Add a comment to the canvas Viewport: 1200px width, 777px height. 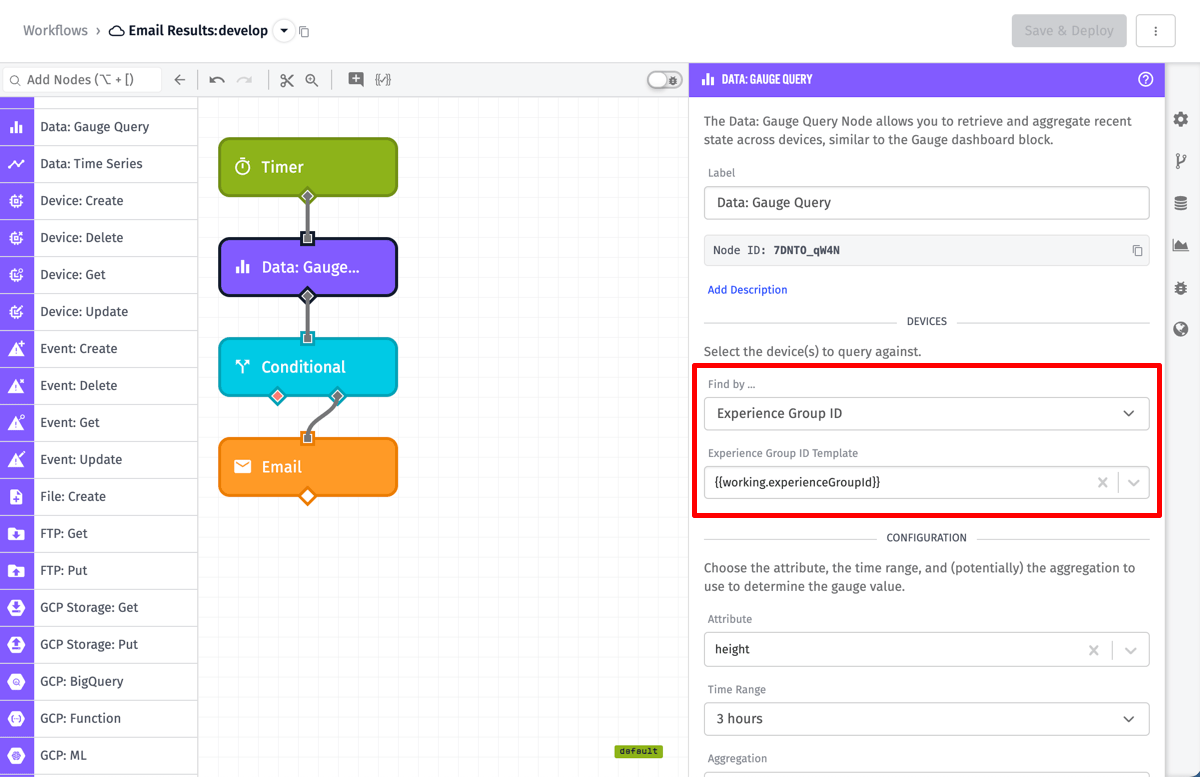[x=356, y=80]
